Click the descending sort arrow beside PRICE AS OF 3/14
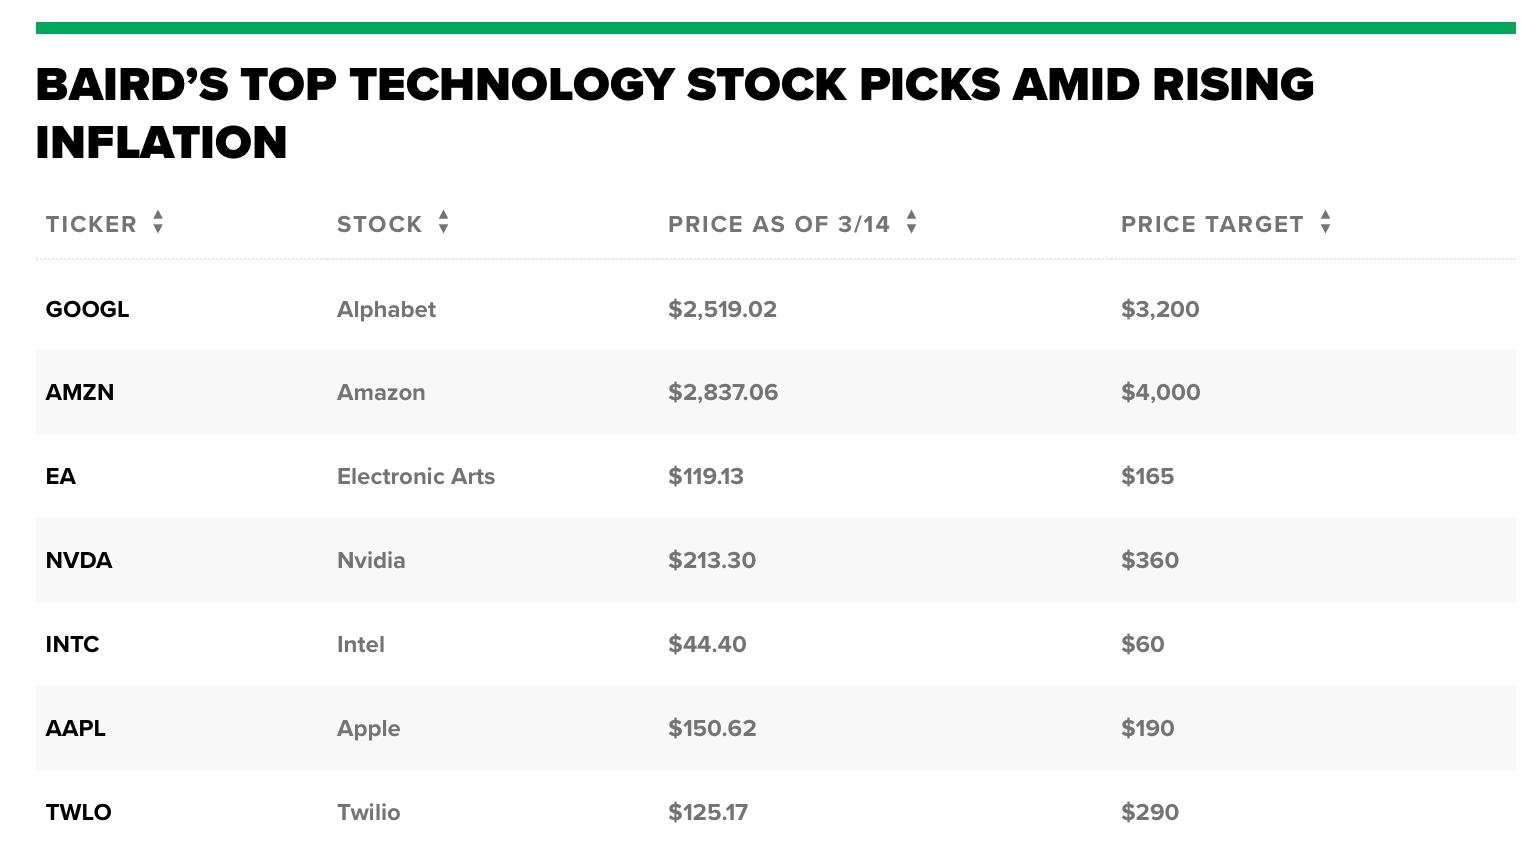 coord(911,231)
